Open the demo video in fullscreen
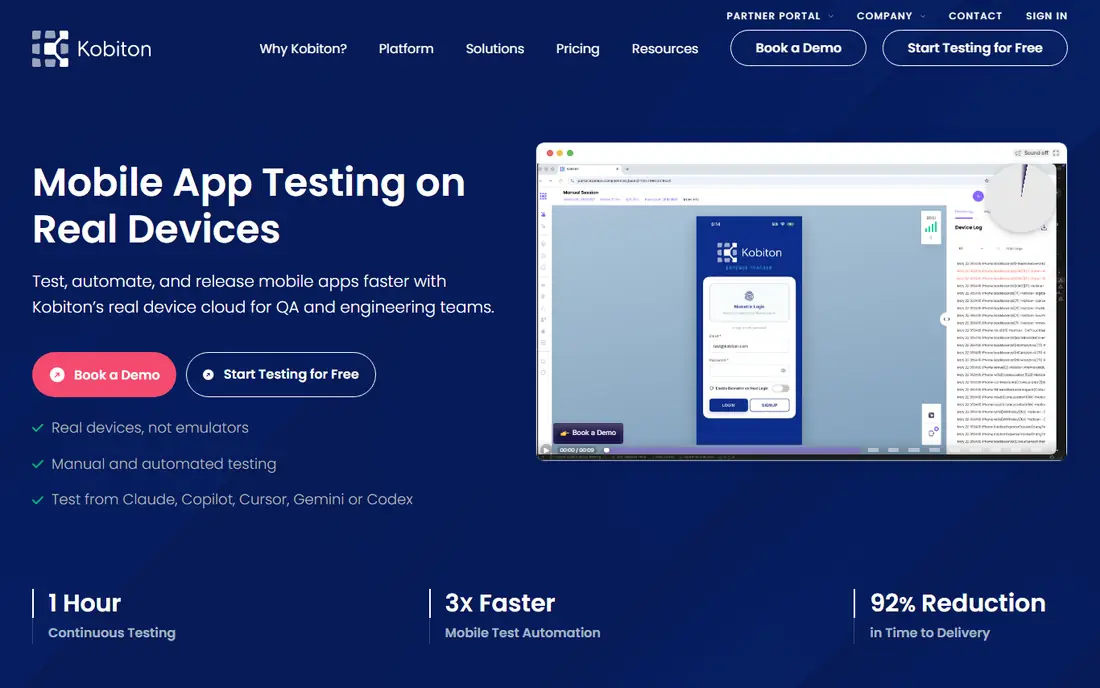The height and width of the screenshot is (688, 1100). click(x=1056, y=153)
